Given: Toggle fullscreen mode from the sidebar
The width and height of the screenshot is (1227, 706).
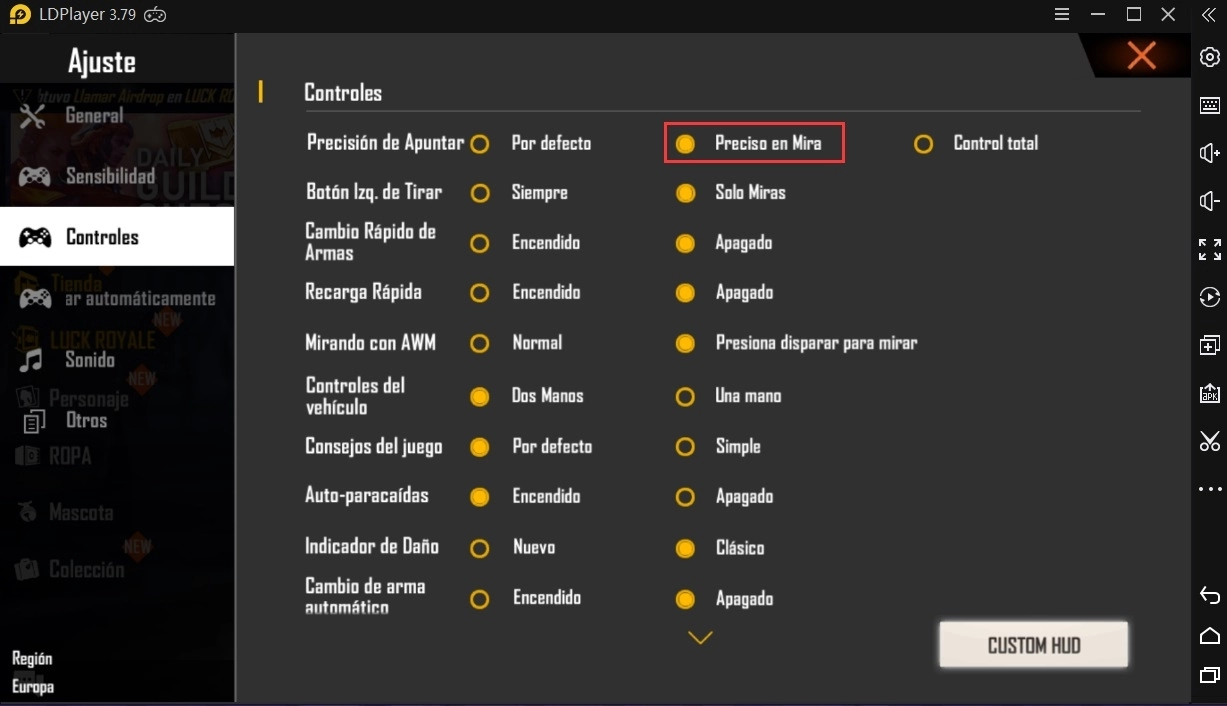Looking at the screenshot, I should pos(1209,250).
